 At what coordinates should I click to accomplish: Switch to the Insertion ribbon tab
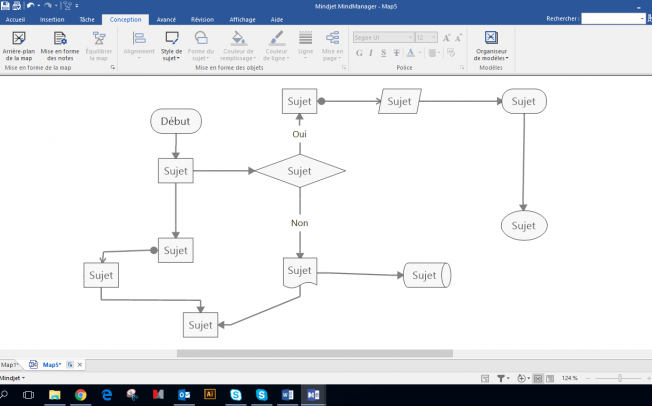52,19
